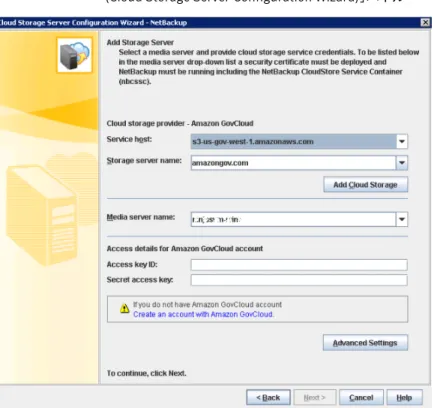Screen dimensions: 434x408
Task: Click the To continue, click Next text
Action: tap(146, 373)
